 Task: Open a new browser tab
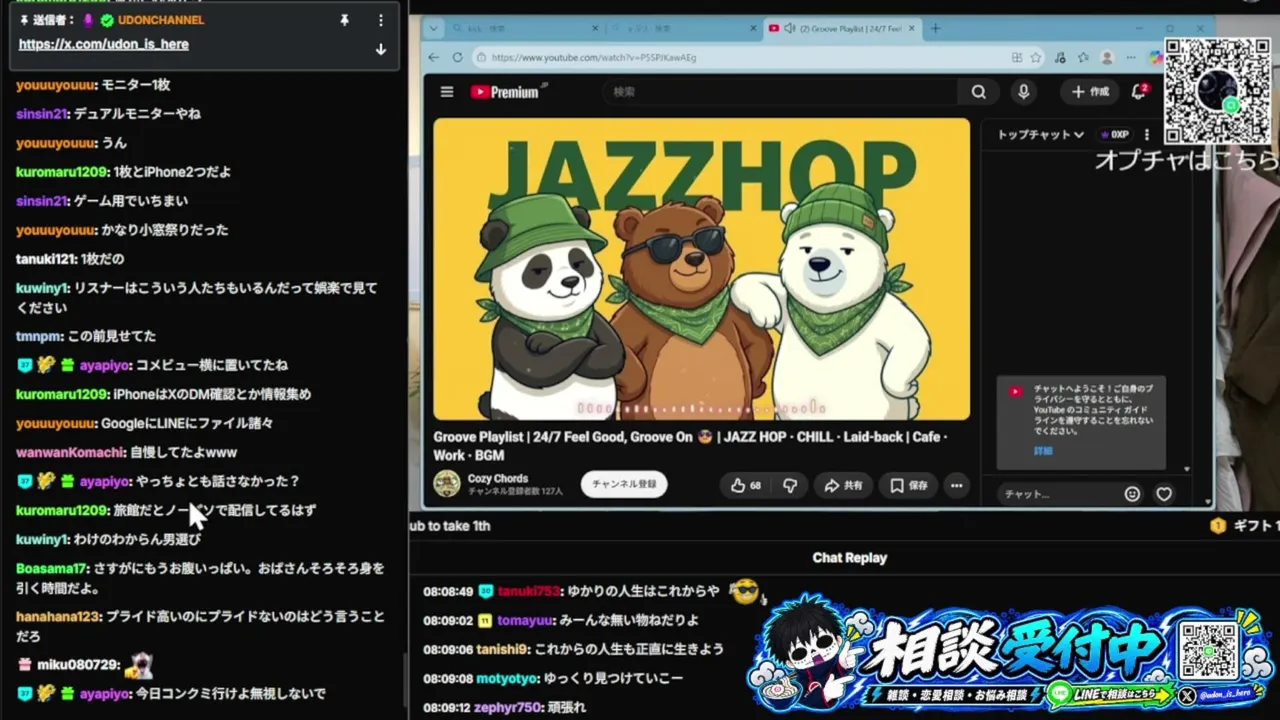point(935,28)
